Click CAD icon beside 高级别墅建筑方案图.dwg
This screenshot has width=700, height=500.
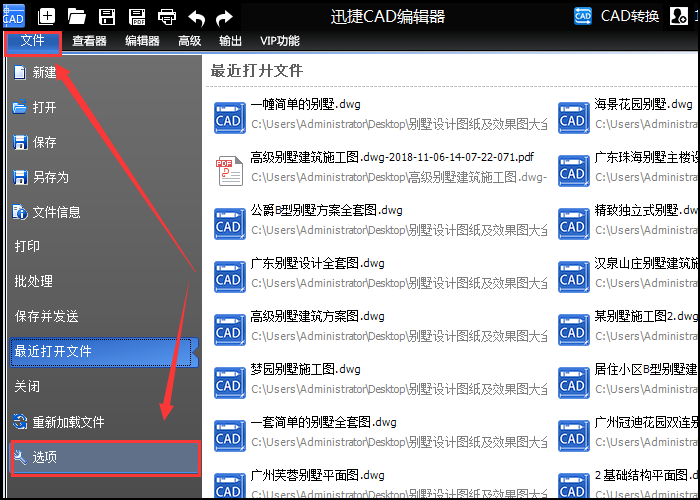[x=229, y=330]
